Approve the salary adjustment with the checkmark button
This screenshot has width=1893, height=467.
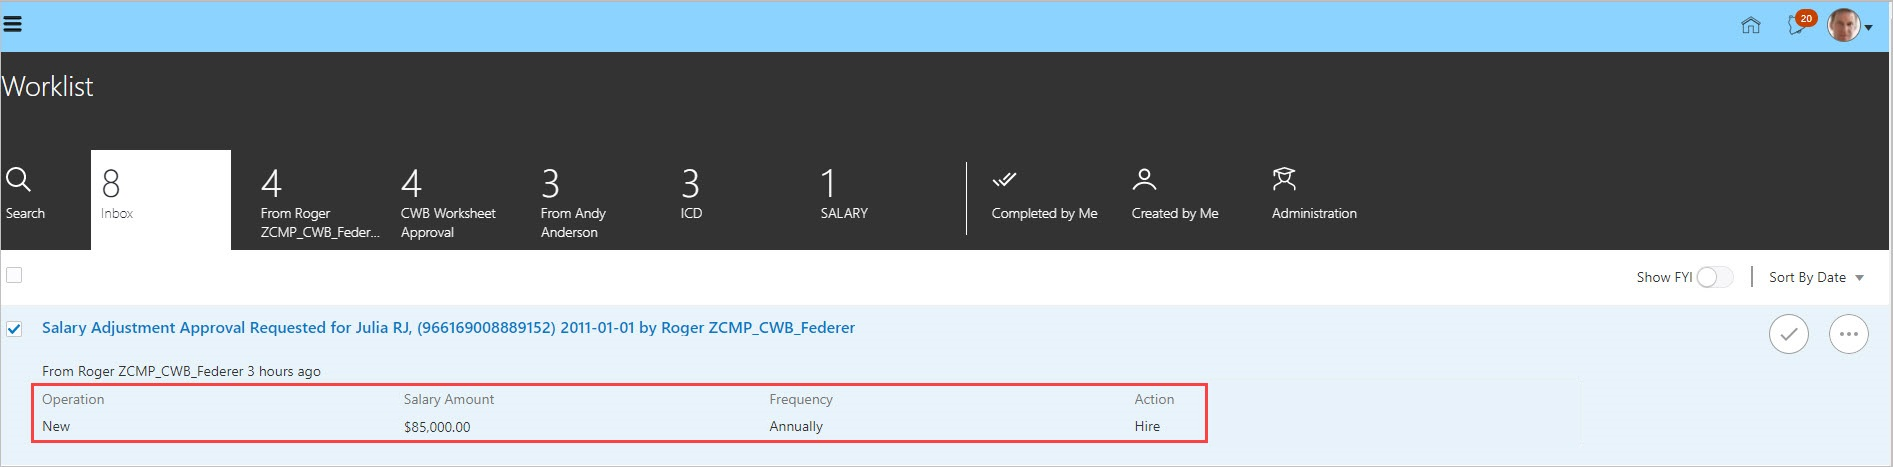pyautogui.click(x=1788, y=334)
